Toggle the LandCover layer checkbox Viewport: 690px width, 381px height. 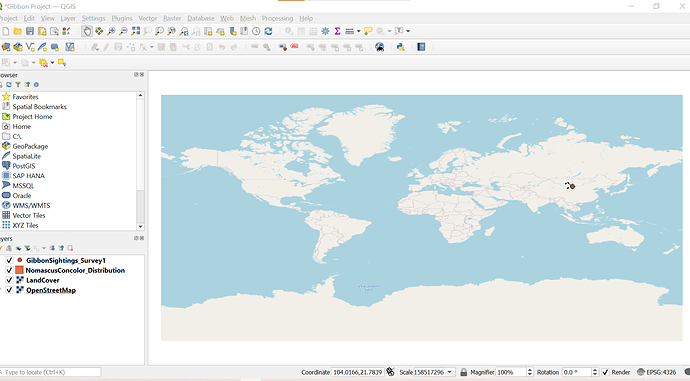tap(9, 280)
